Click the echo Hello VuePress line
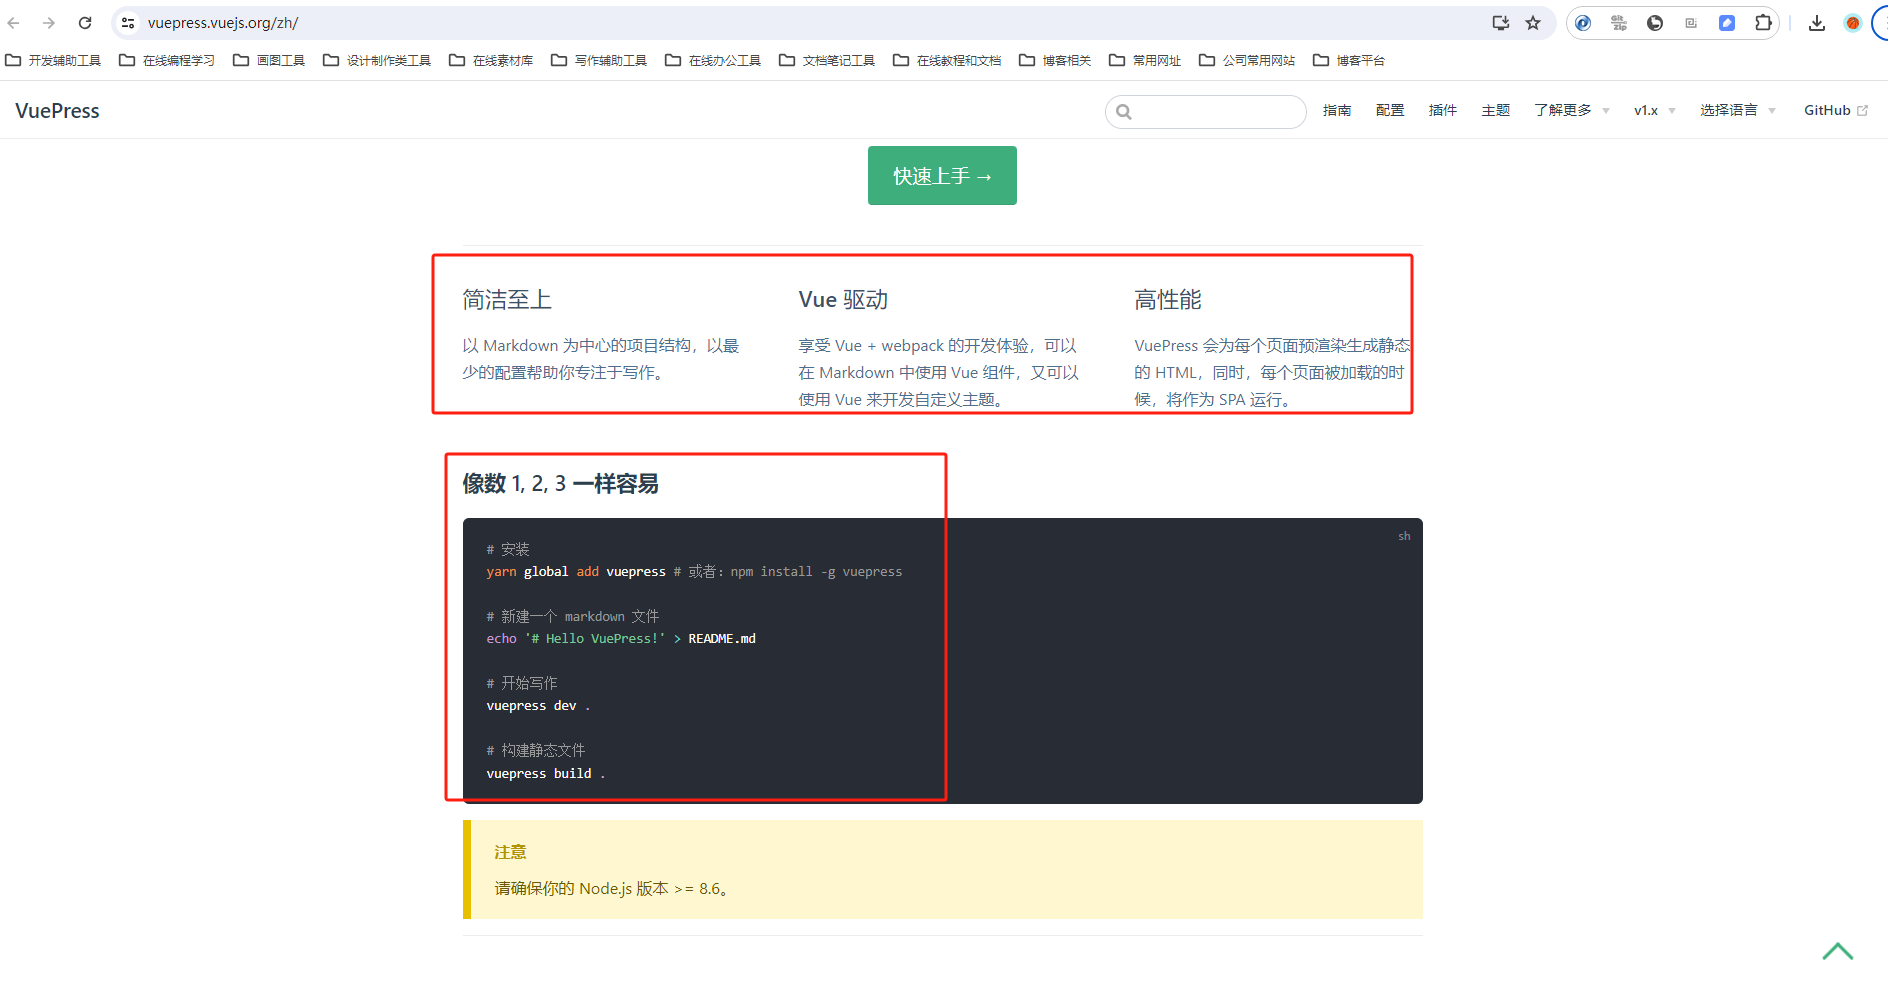 pyautogui.click(x=621, y=639)
